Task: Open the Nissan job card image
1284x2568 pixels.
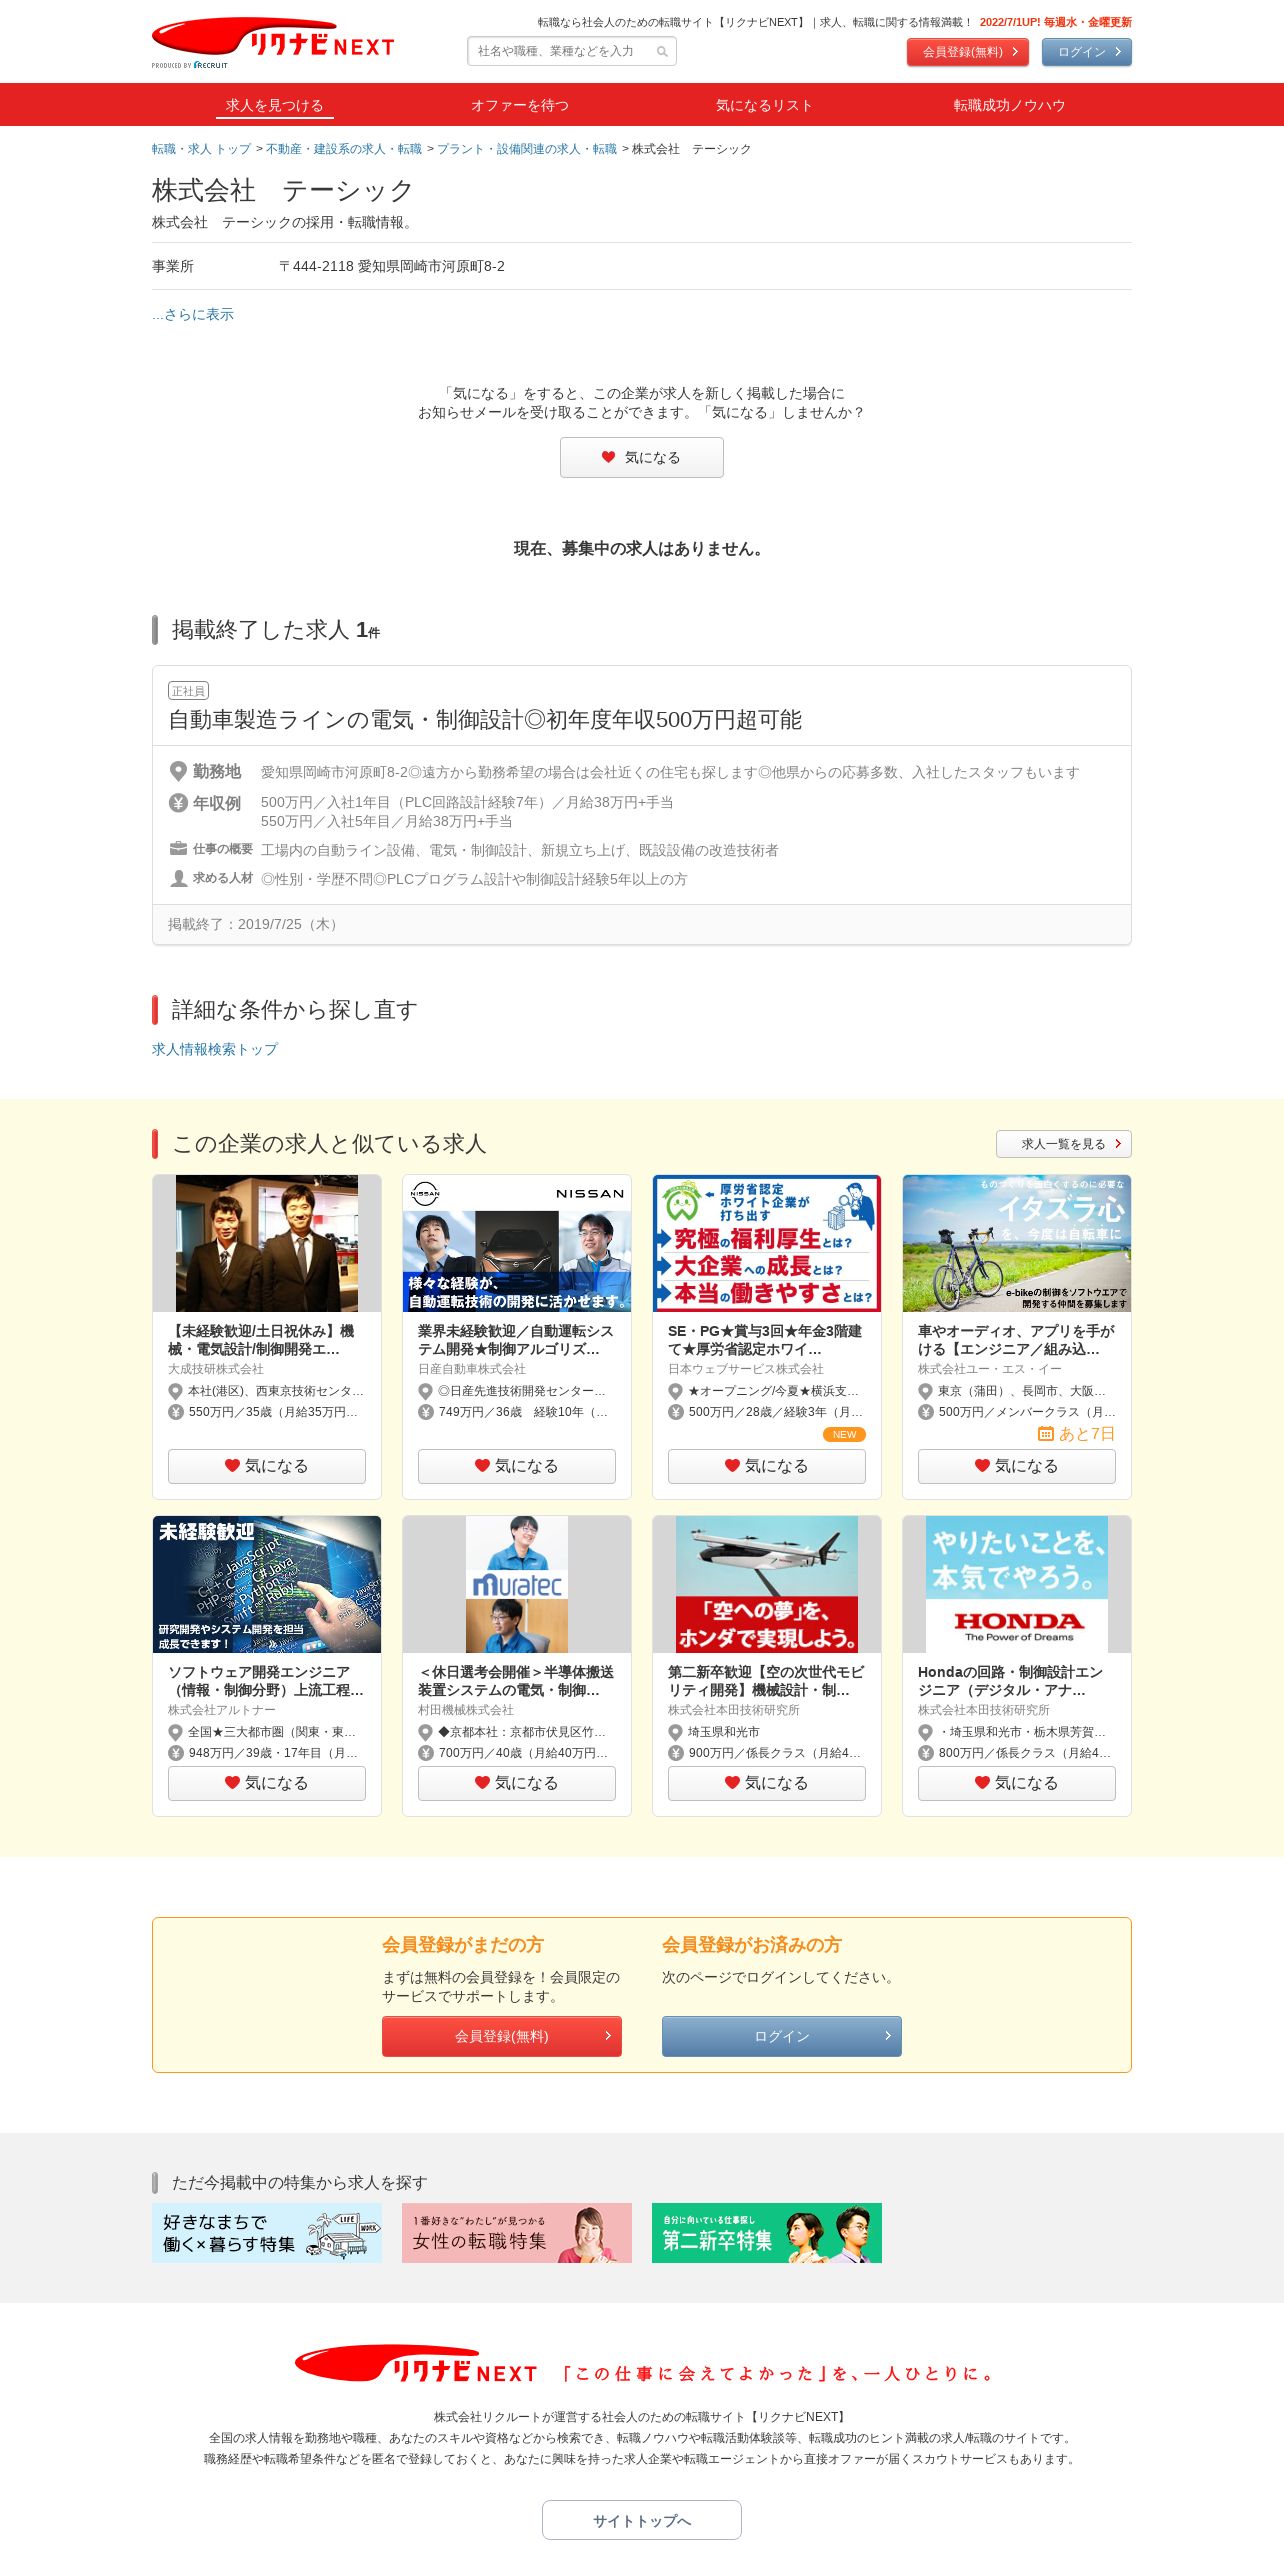Action: click(517, 1243)
